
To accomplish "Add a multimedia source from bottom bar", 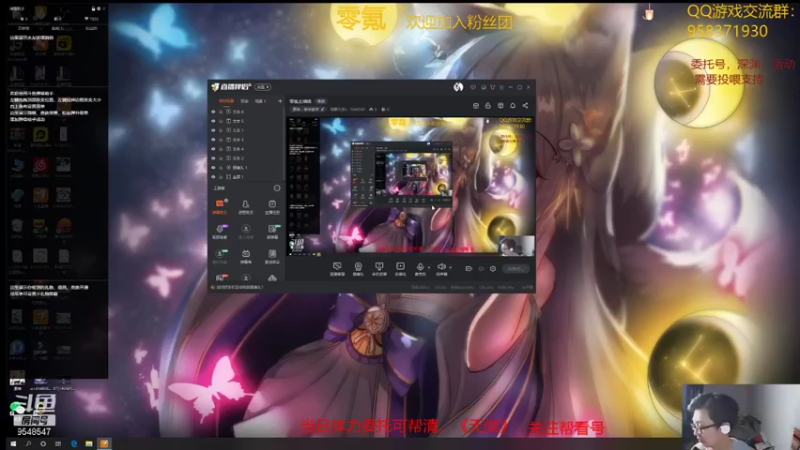I will click(x=401, y=269).
